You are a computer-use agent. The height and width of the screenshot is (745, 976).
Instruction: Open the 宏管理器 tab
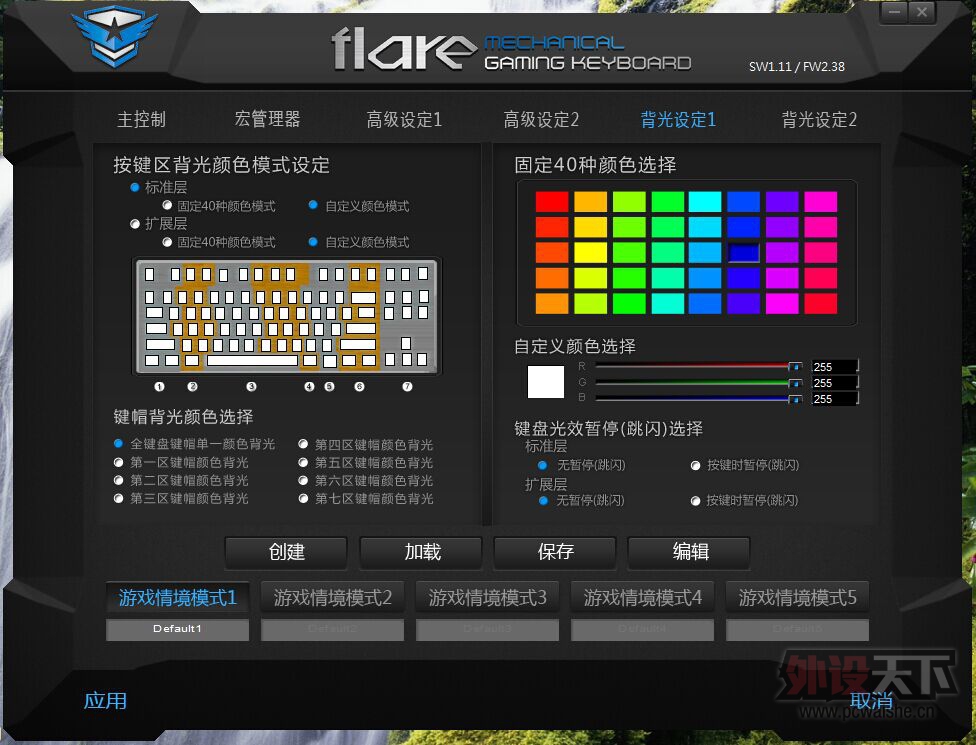tap(268, 119)
